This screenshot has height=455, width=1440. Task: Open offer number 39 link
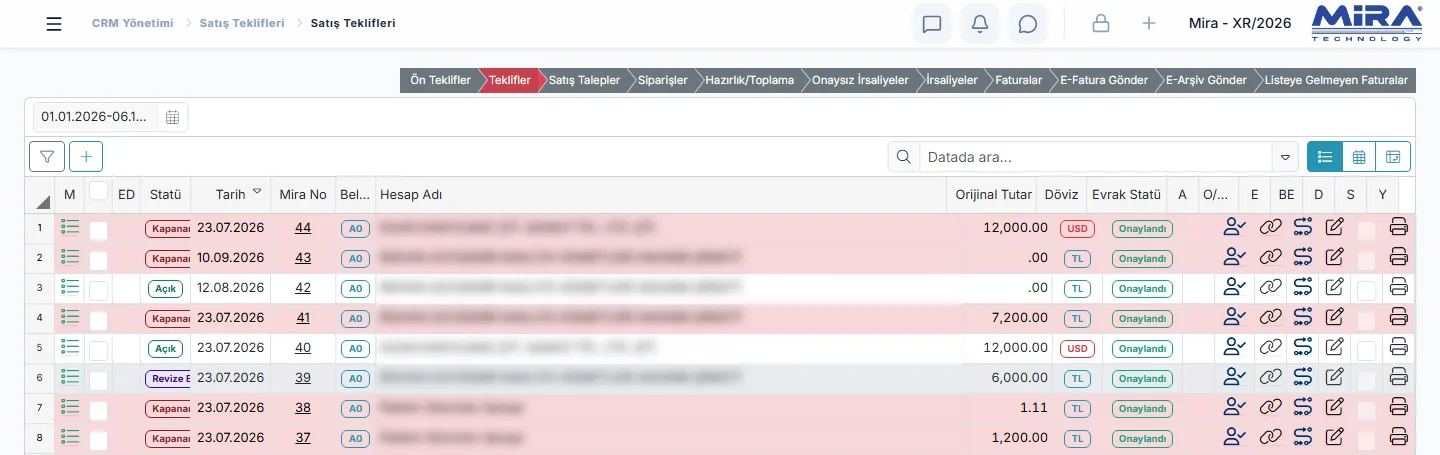click(303, 378)
